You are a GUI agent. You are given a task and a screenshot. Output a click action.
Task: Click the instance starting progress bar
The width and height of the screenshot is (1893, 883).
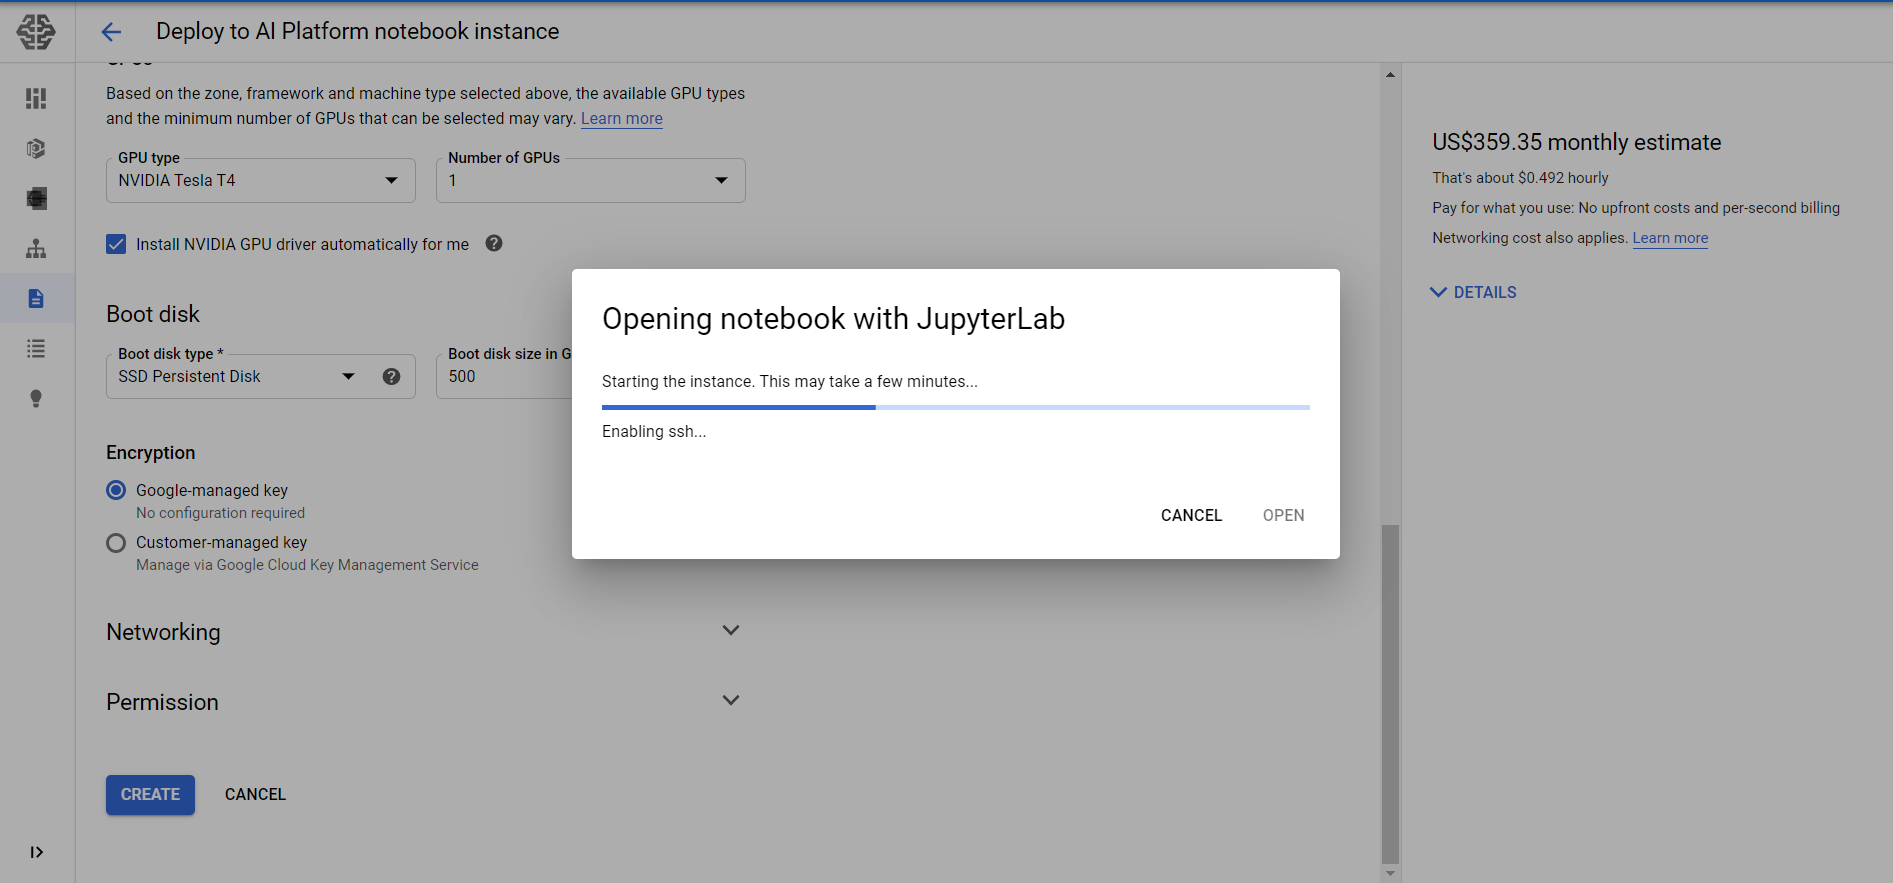point(956,407)
